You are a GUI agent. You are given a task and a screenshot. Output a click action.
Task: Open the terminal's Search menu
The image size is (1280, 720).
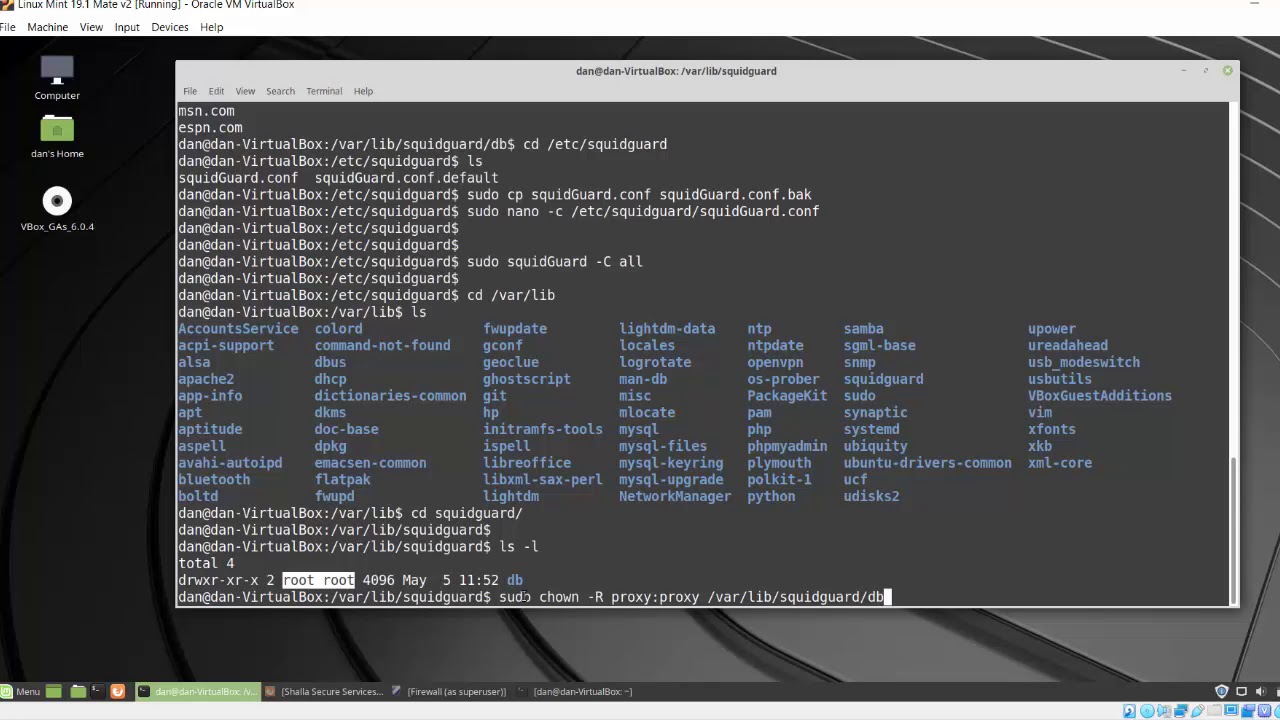280,91
